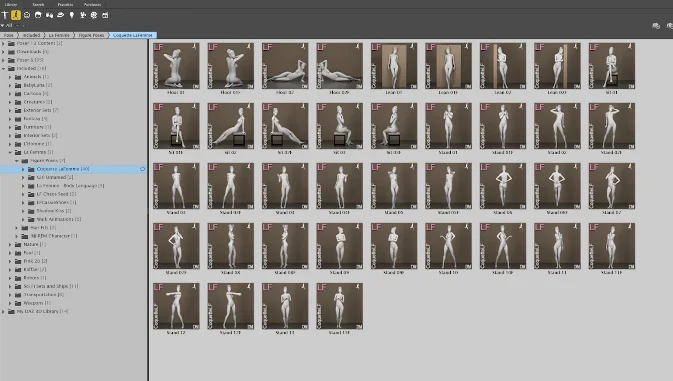Go to Figure Poses breadcrumb
The height and width of the screenshot is (381, 673).
pyautogui.click(x=91, y=35)
